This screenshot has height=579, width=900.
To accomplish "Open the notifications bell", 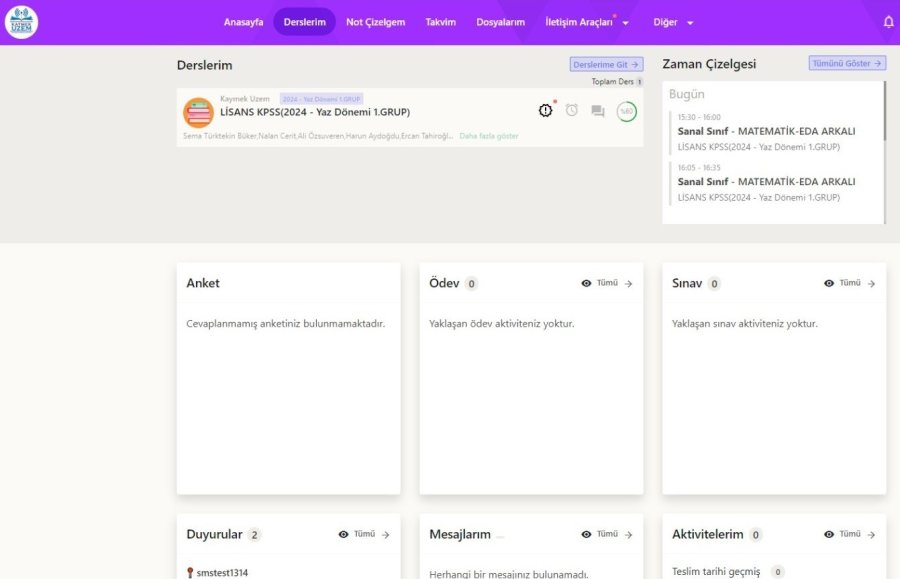I will tap(888, 22).
